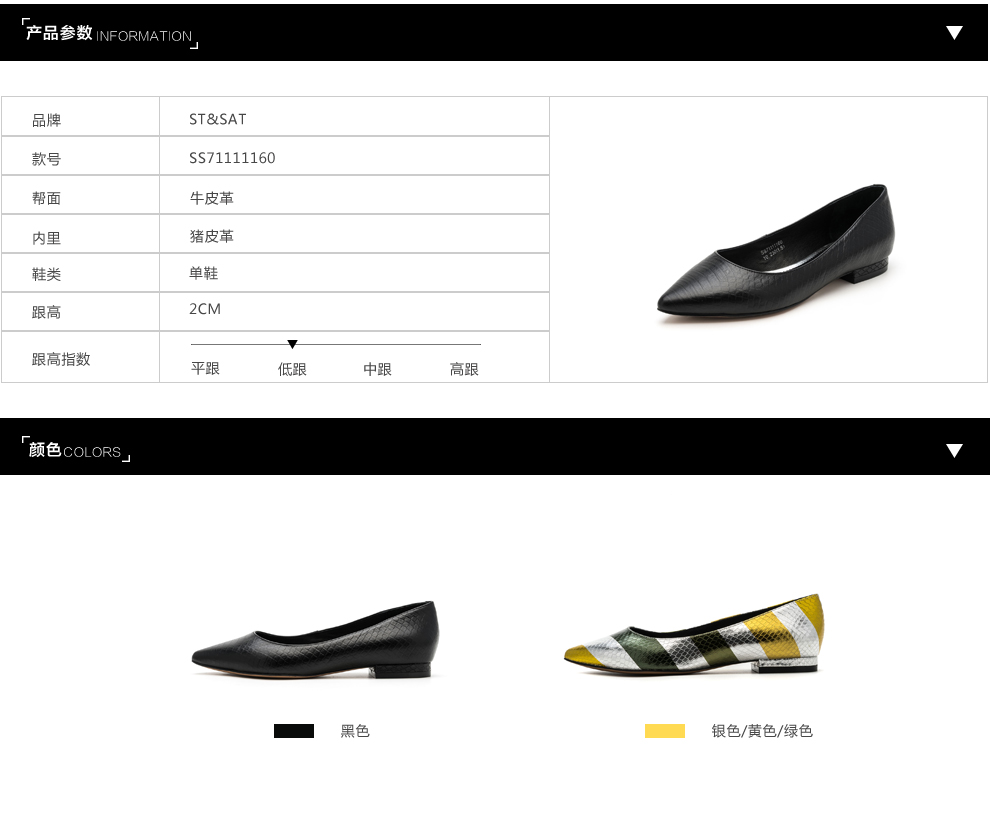Click the 颜色 COLORS header title
This screenshot has width=990, height=831.
coord(75,450)
